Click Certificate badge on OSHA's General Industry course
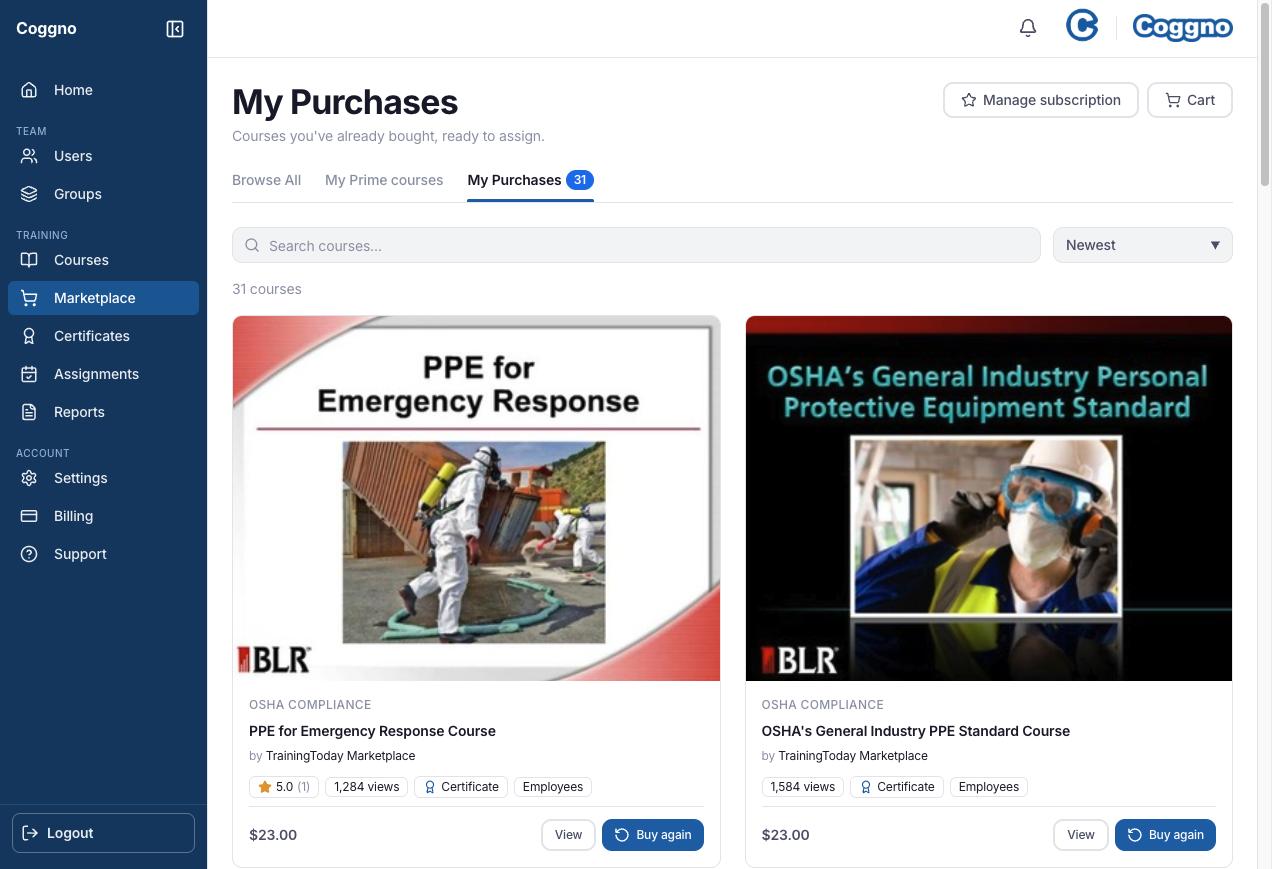Viewport: 1272px width, 869px height. pyautogui.click(x=897, y=787)
